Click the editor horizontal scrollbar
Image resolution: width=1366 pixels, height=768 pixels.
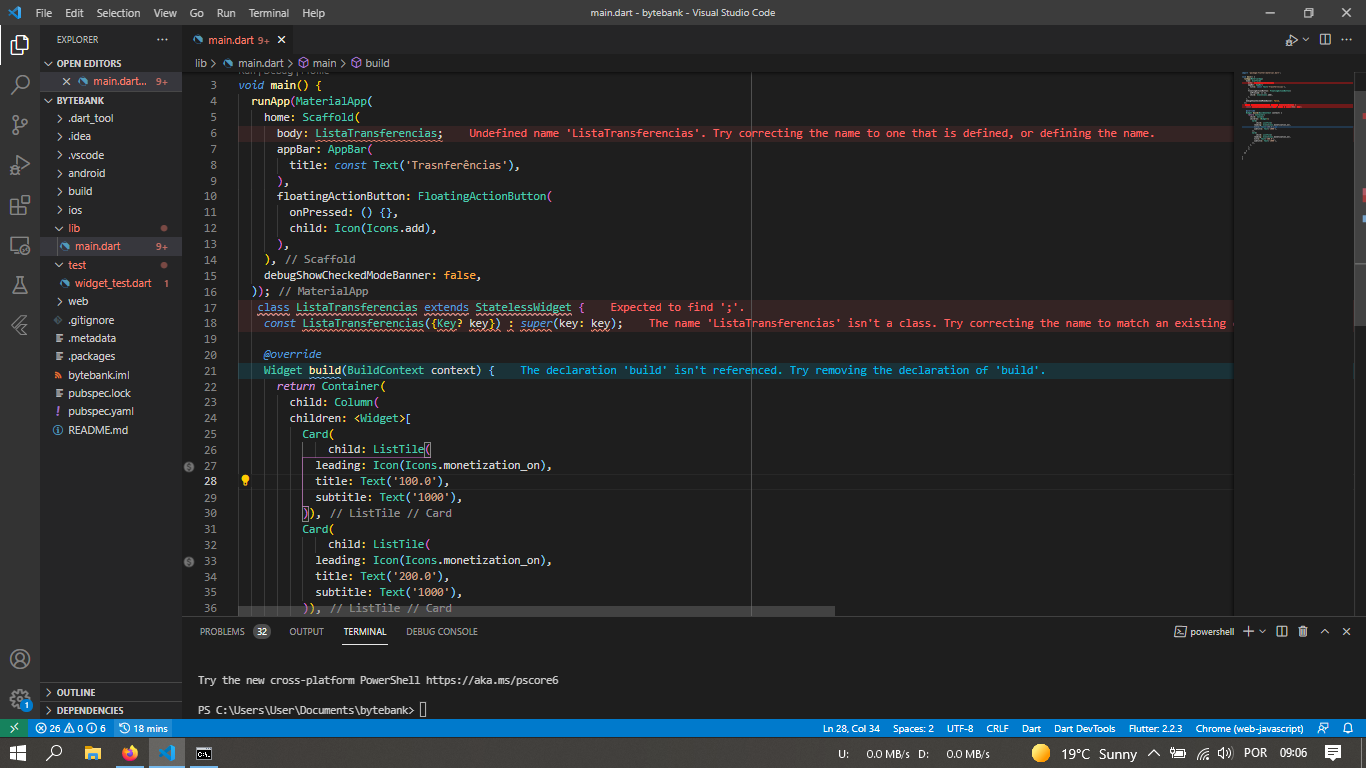pos(536,610)
